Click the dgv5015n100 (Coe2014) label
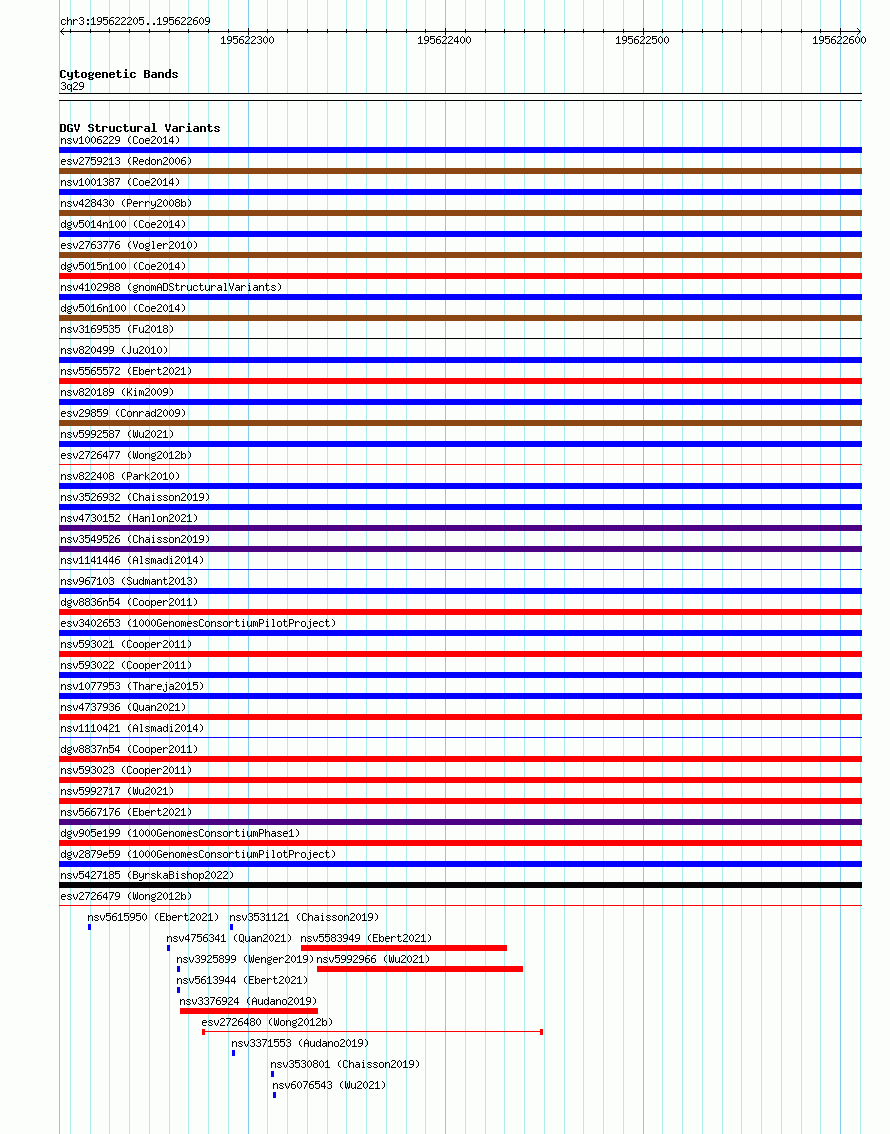Image resolution: width=890 pixels, height=1134 pixels. click(123, 266)
